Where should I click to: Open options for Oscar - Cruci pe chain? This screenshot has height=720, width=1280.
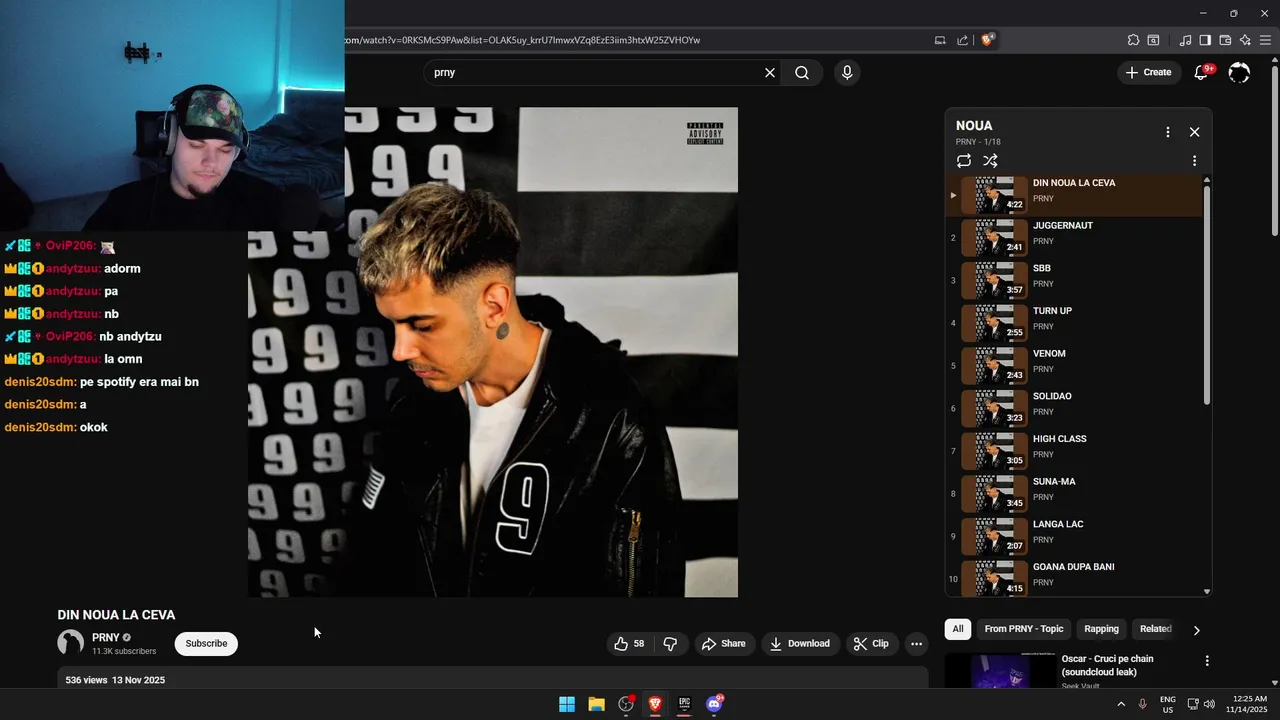[1207, 661]
